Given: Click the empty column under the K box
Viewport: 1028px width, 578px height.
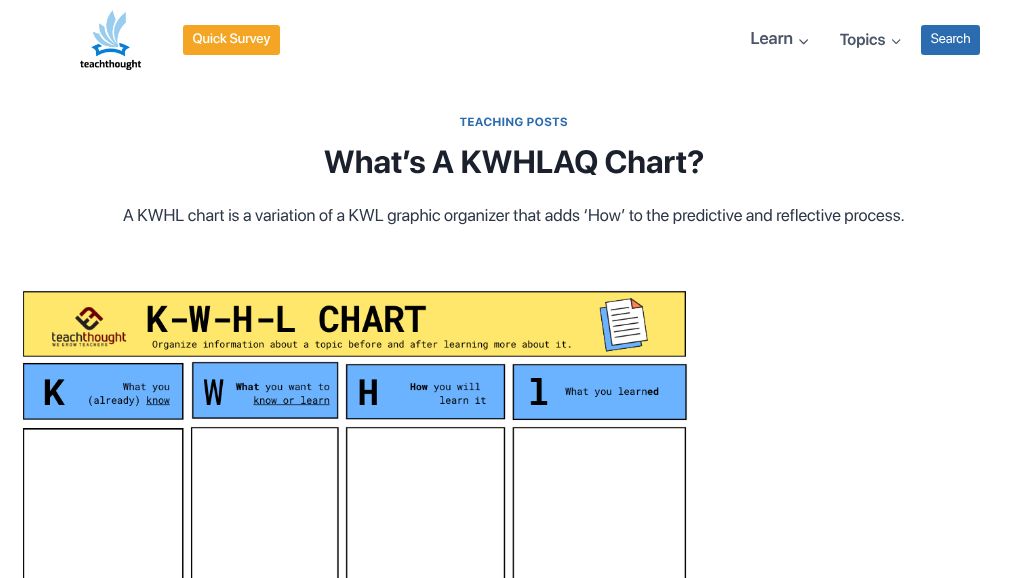Looking at the screenshot, I should point(103,502).
